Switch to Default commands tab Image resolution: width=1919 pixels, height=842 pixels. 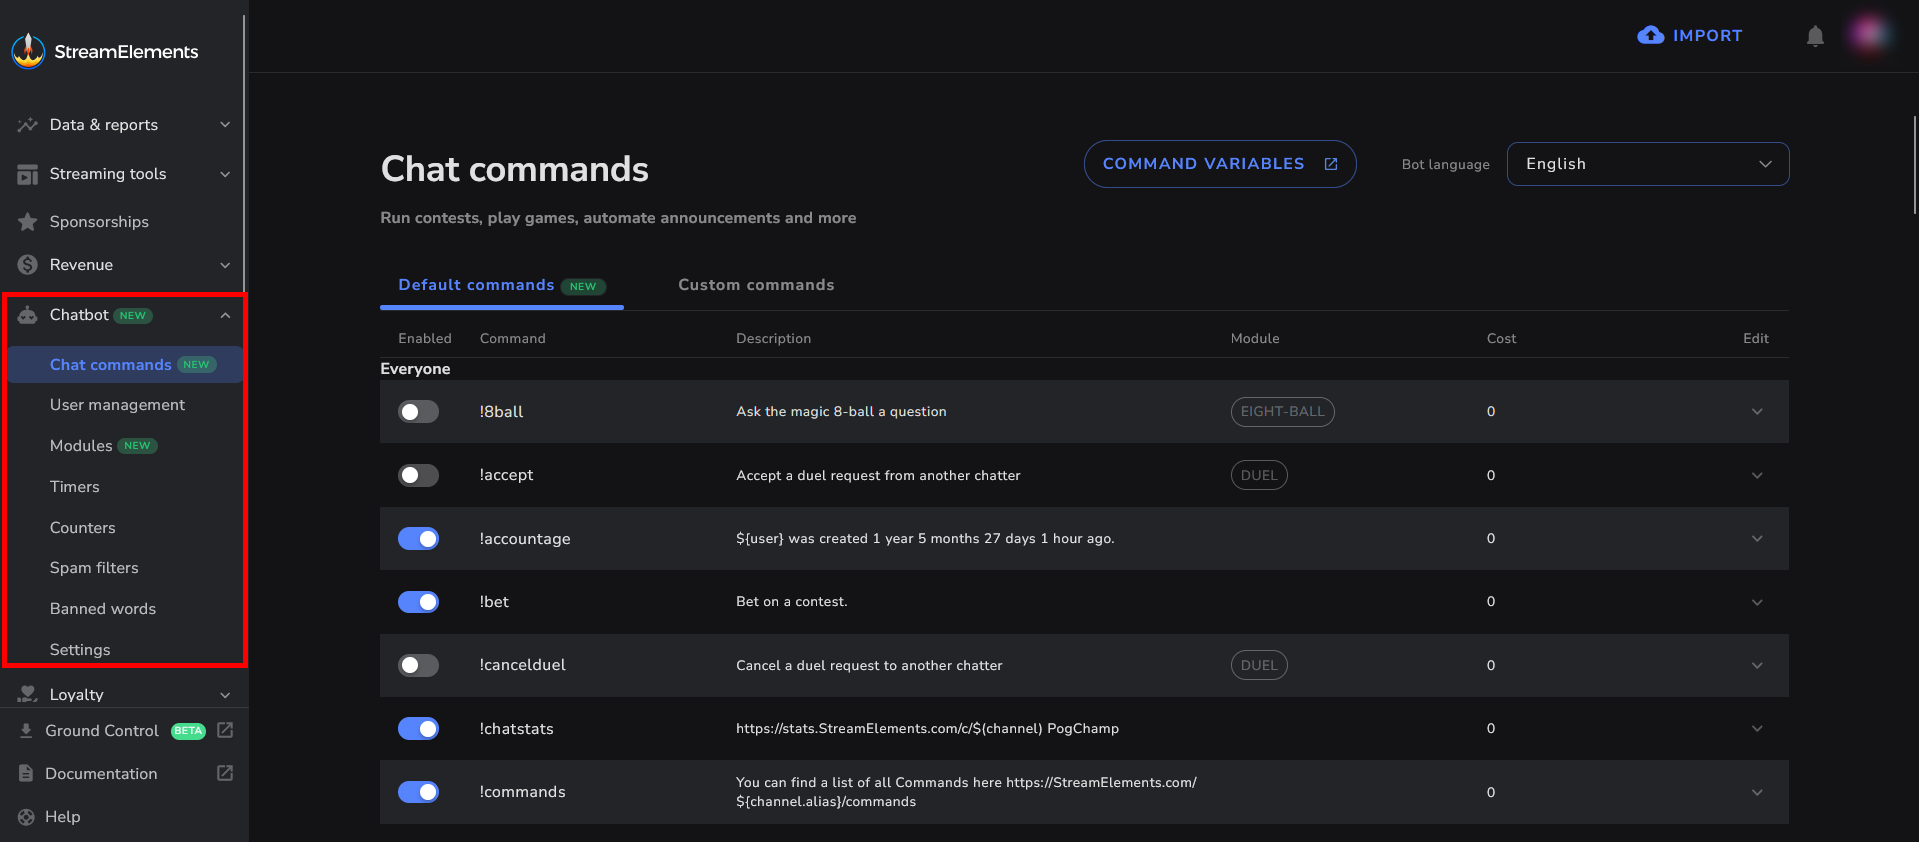click(x=501, y=285)
